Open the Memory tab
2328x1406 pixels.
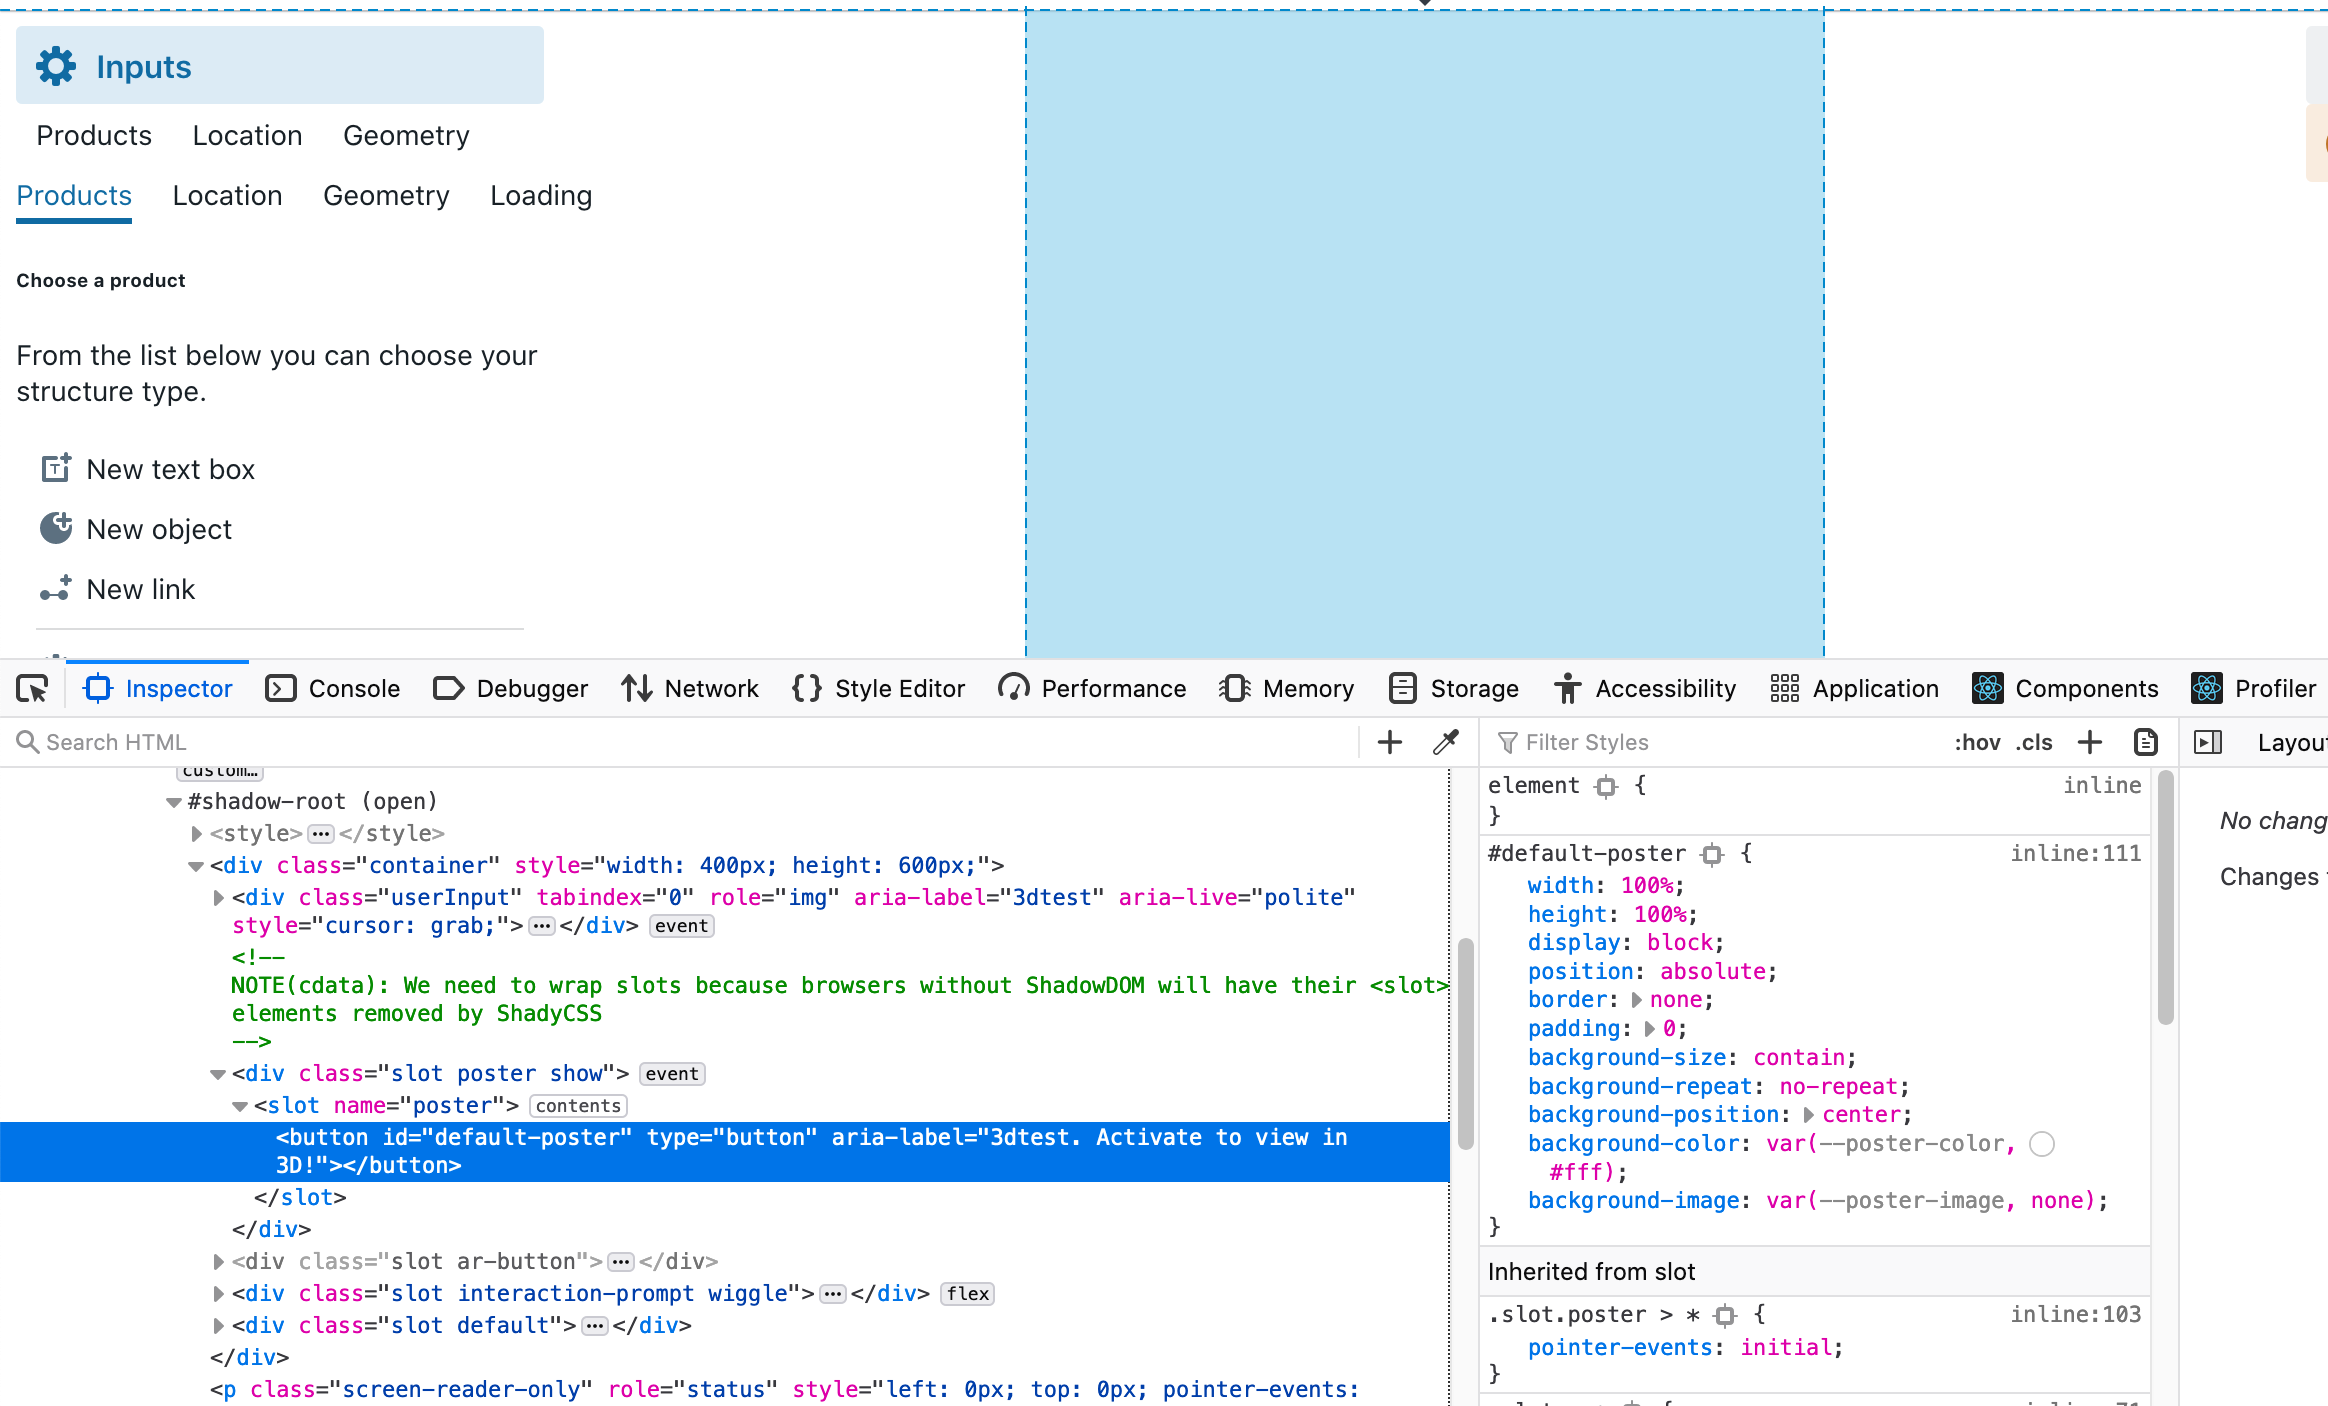point(1287,688)
